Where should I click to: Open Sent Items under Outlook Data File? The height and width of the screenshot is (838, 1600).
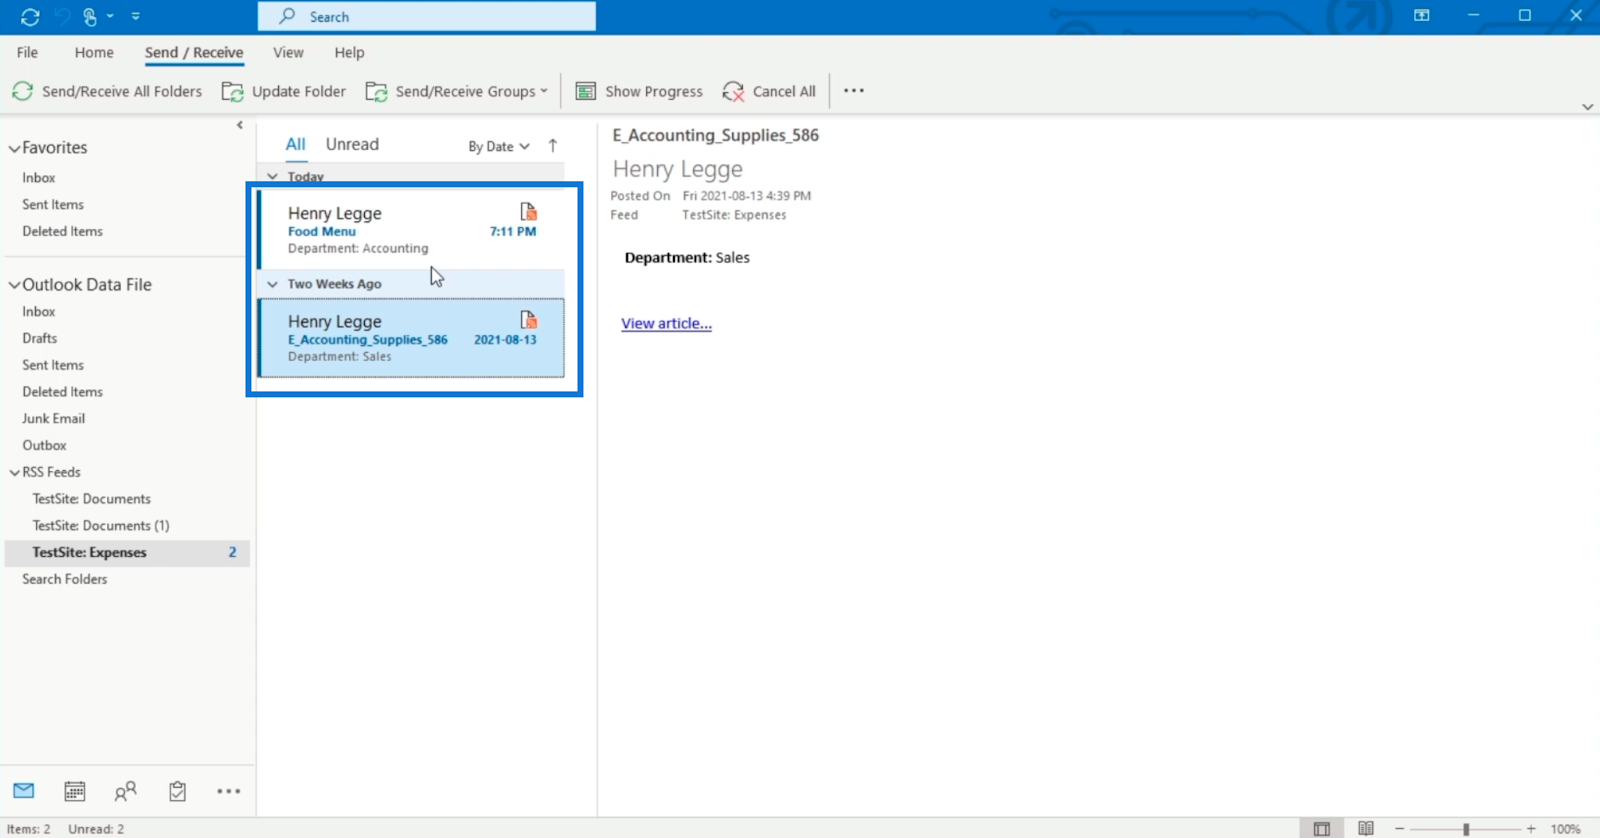(x=53, y=365)
